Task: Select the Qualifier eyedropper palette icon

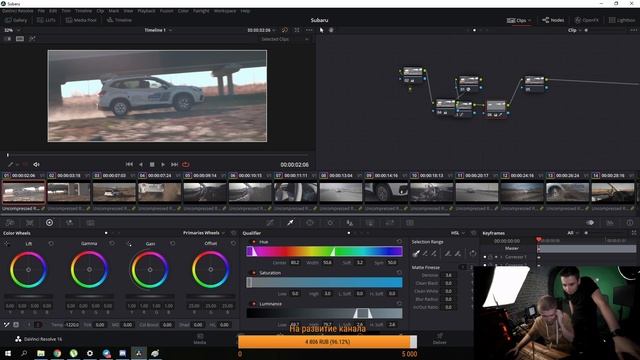Action: [290, 223]
